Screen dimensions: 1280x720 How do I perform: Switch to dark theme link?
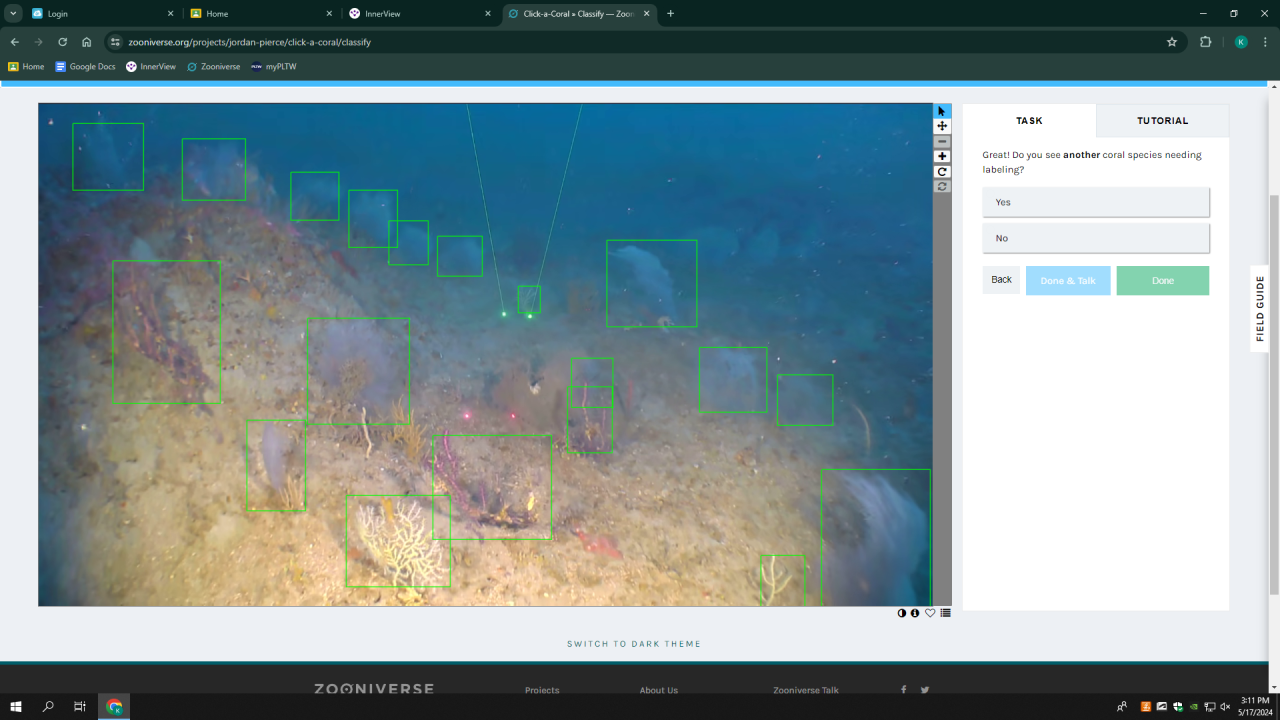pos(634,644)
